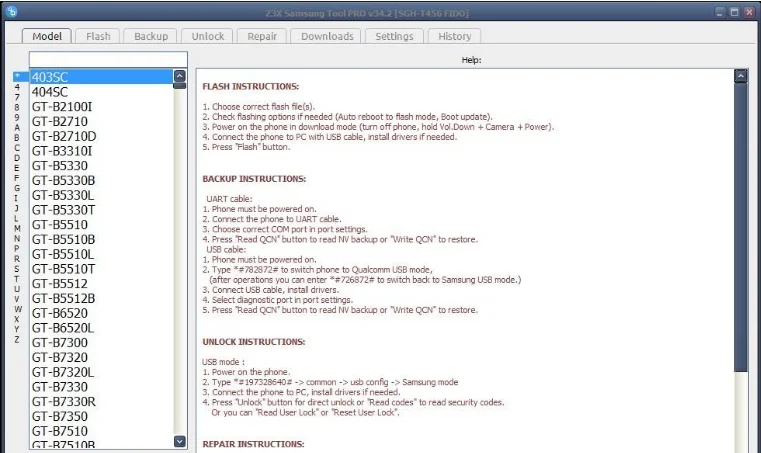Select model GT-B5330T
Image resolution: width=761 pixels, height=453 pixels.
(101, 210)
